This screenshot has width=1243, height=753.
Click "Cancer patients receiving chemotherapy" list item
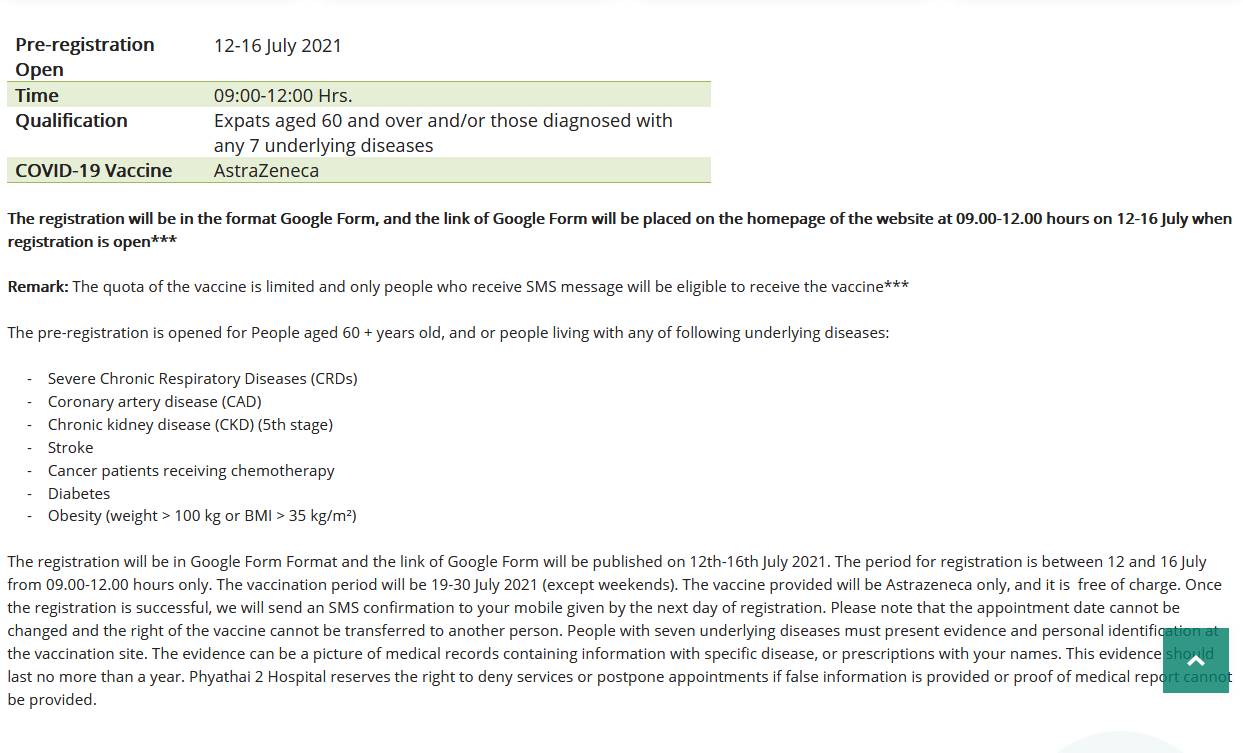(x=191, y=471)
